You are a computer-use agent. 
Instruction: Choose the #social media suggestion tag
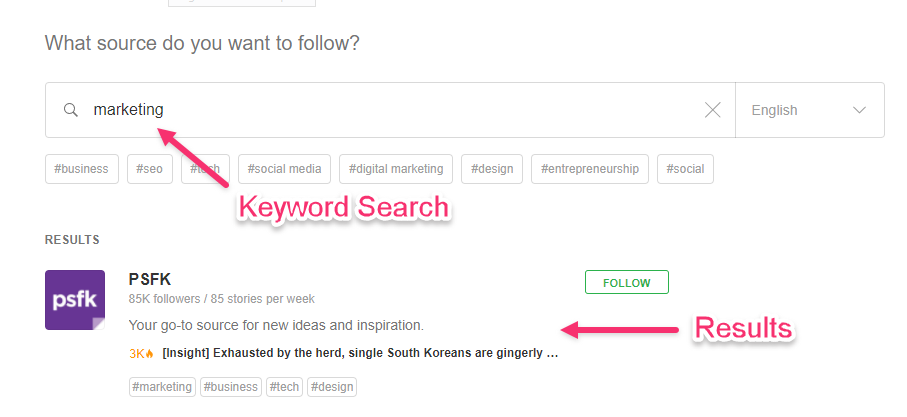(284, 169)
